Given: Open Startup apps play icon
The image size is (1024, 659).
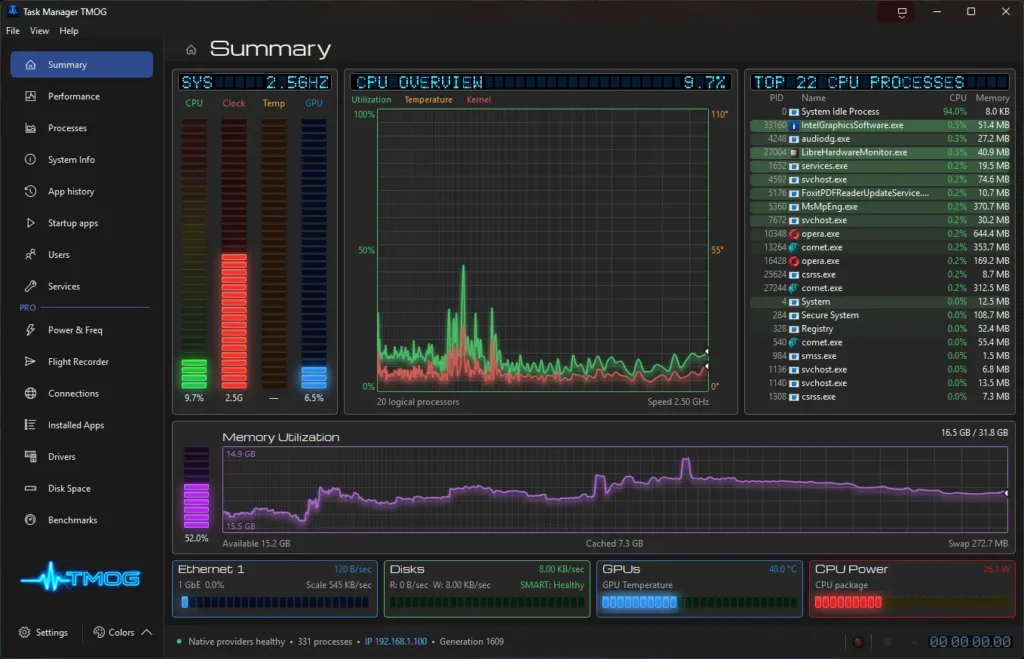Looking at the screenshot, I should [30, 223].
